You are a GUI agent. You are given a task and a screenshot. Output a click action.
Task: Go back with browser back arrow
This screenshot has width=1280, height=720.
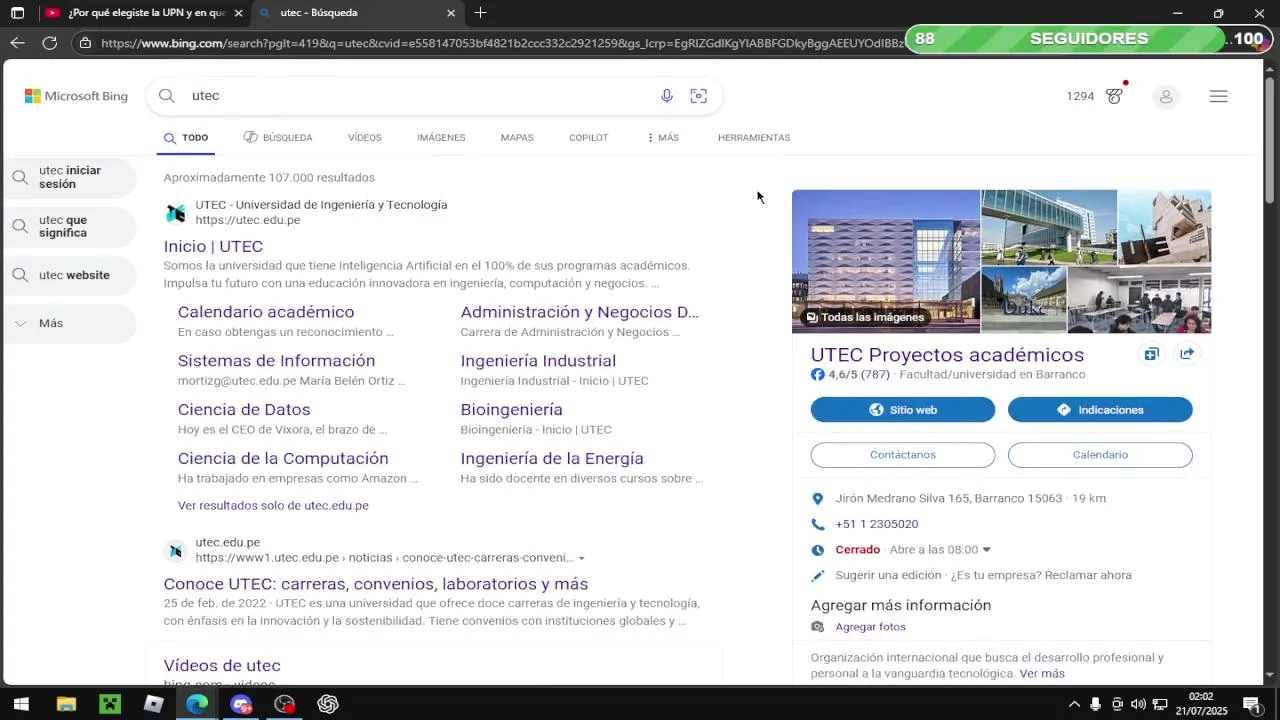pyautogui.click(x=17, y=43)
